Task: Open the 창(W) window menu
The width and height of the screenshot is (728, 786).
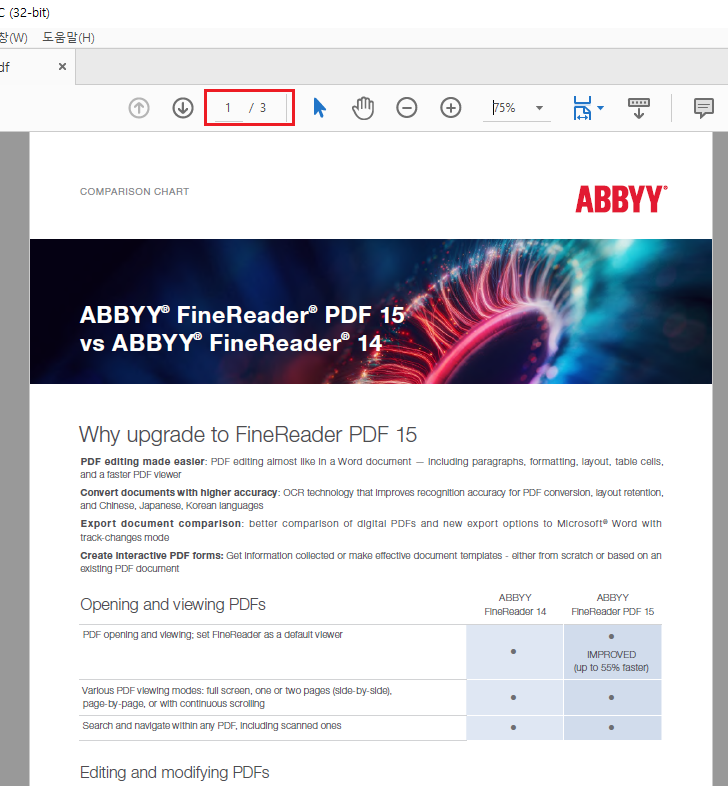Action: [14, 38]
